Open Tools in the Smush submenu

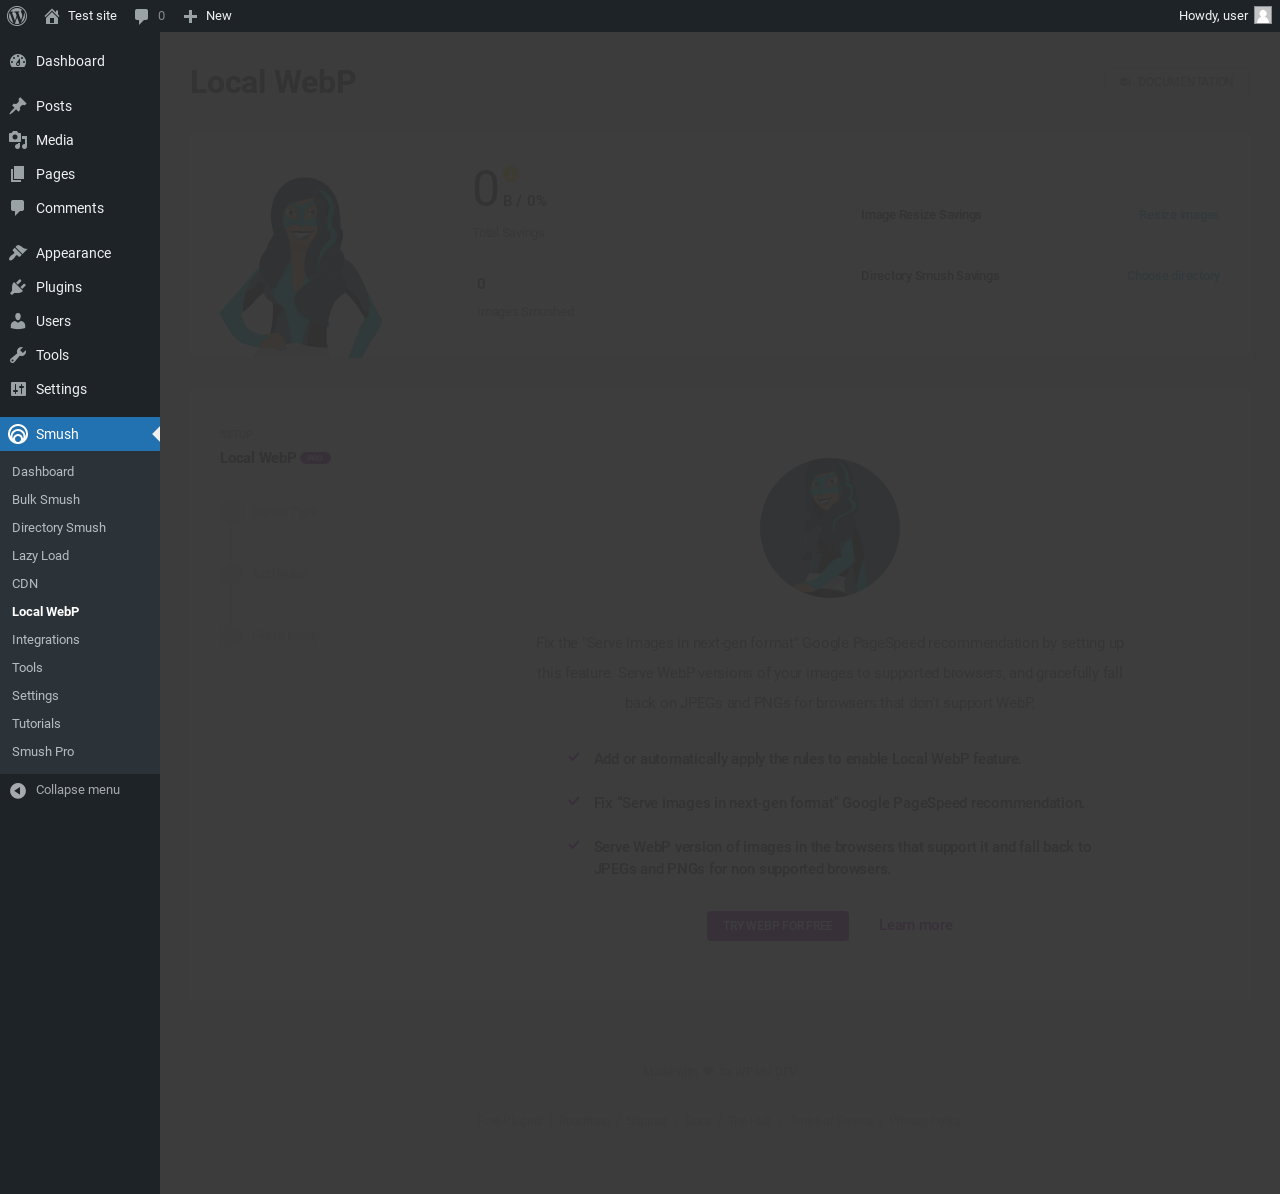click(x=27, y=668)
